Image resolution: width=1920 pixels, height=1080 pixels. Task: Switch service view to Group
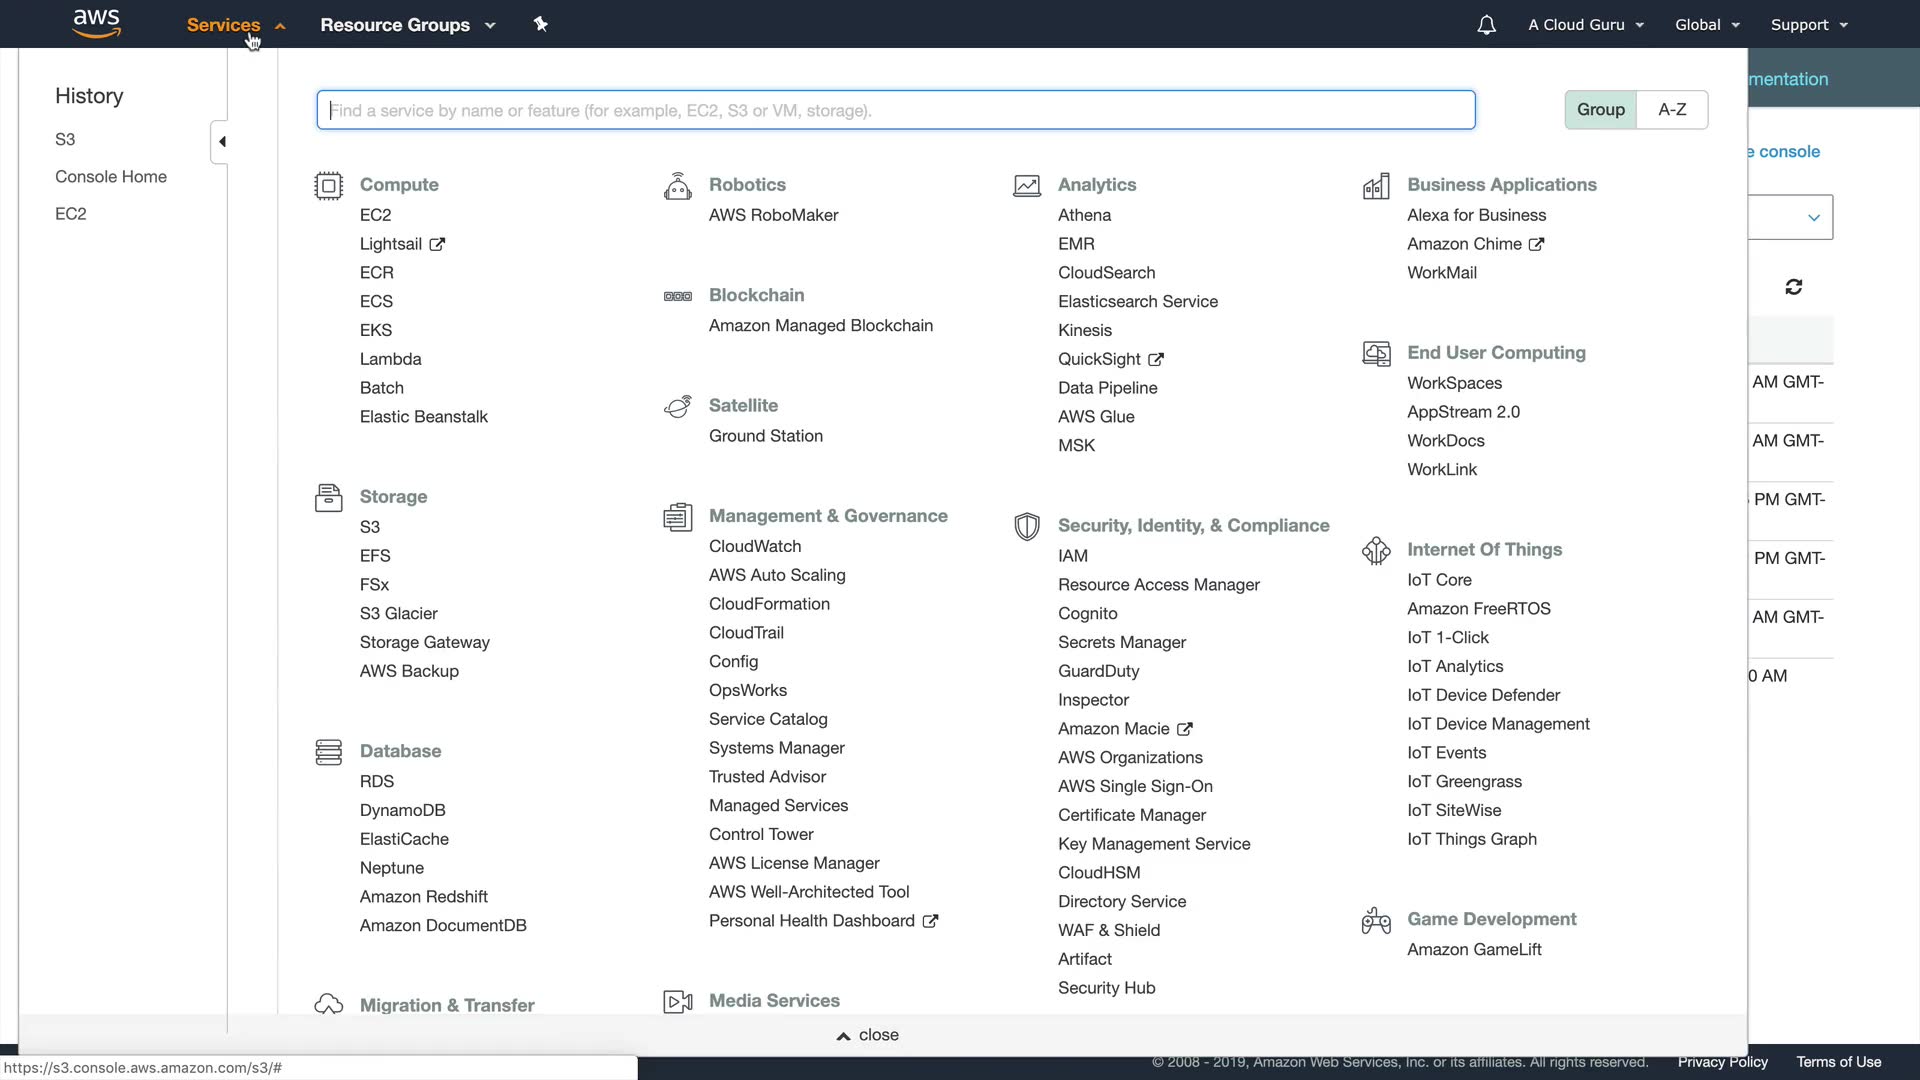(x=1600, y=110)
